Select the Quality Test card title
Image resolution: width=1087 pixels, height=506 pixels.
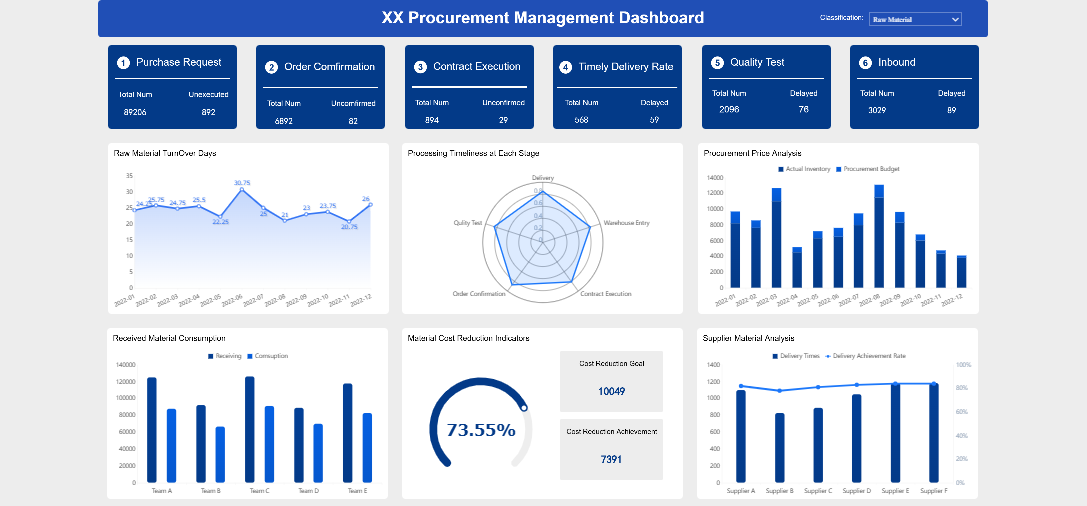pyautogui.click(x=757, y=62)
